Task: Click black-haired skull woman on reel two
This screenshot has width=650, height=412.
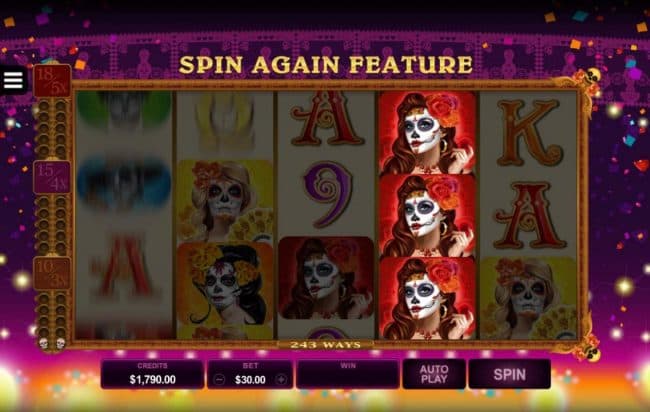Action: tap(225, 284)
